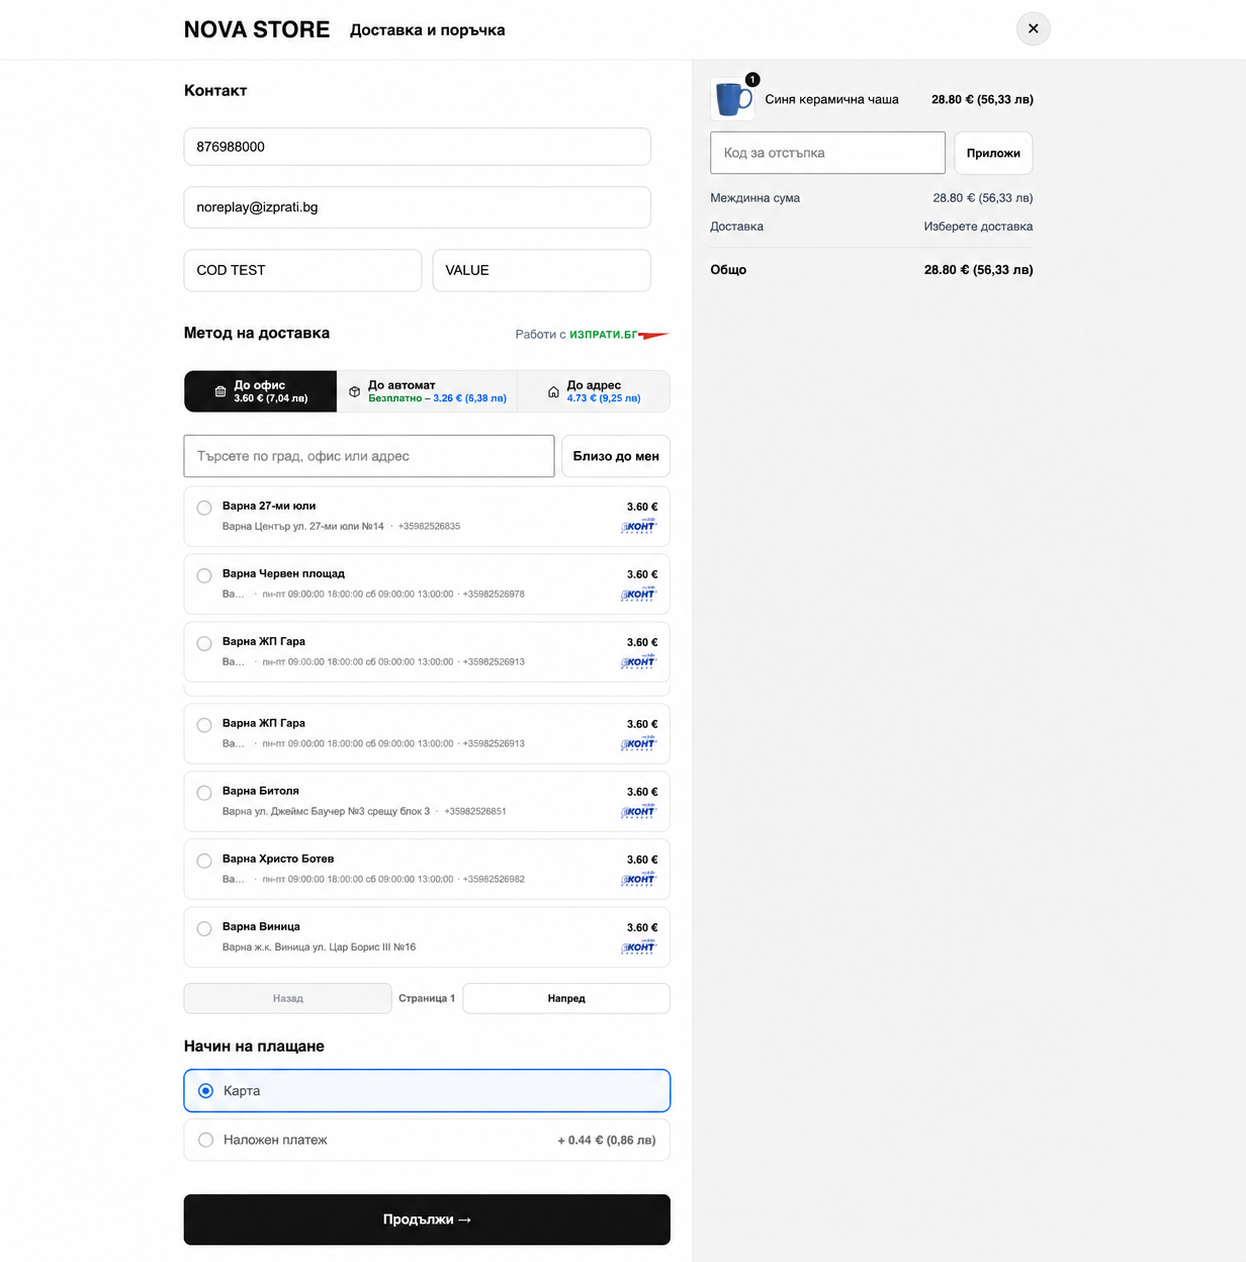Viewport: 1246px width, 1262px height.
Task: Click phone +35982526982 in Христо Ботев row
Action: pyautogui.click(x=494, y=879)
